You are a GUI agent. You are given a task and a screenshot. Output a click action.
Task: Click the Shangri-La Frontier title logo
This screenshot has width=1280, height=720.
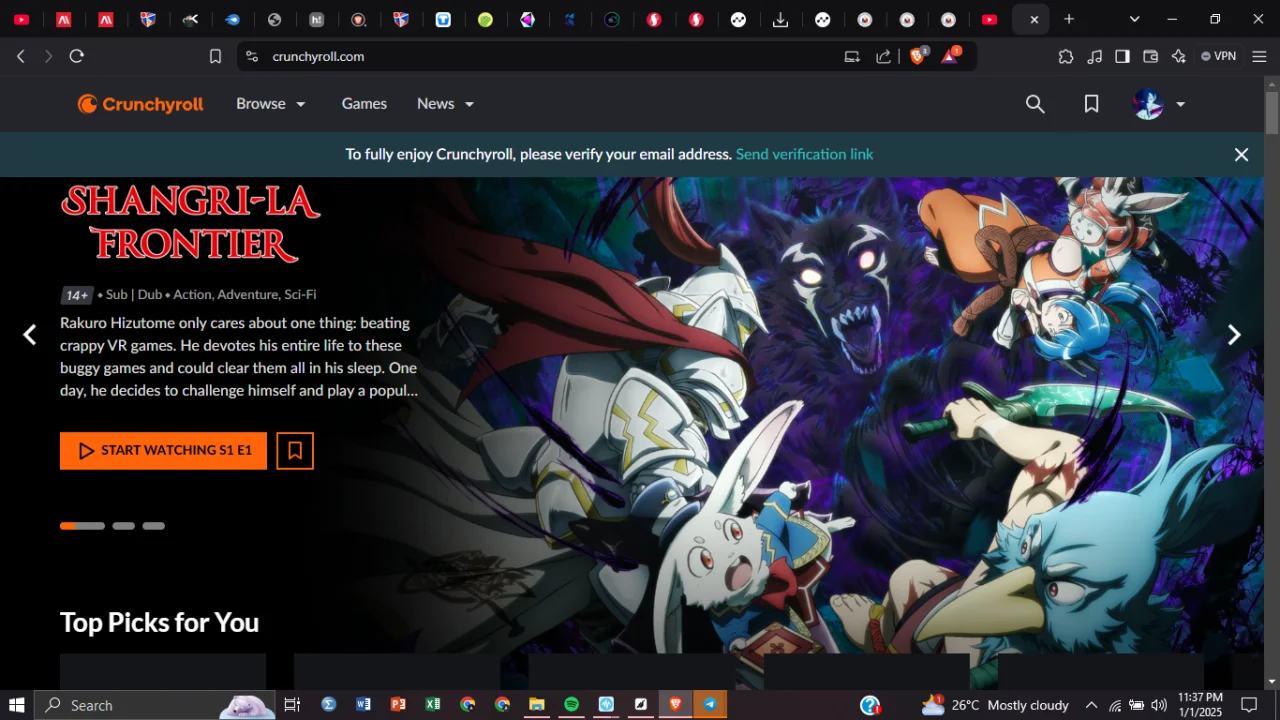click(190, 223)
